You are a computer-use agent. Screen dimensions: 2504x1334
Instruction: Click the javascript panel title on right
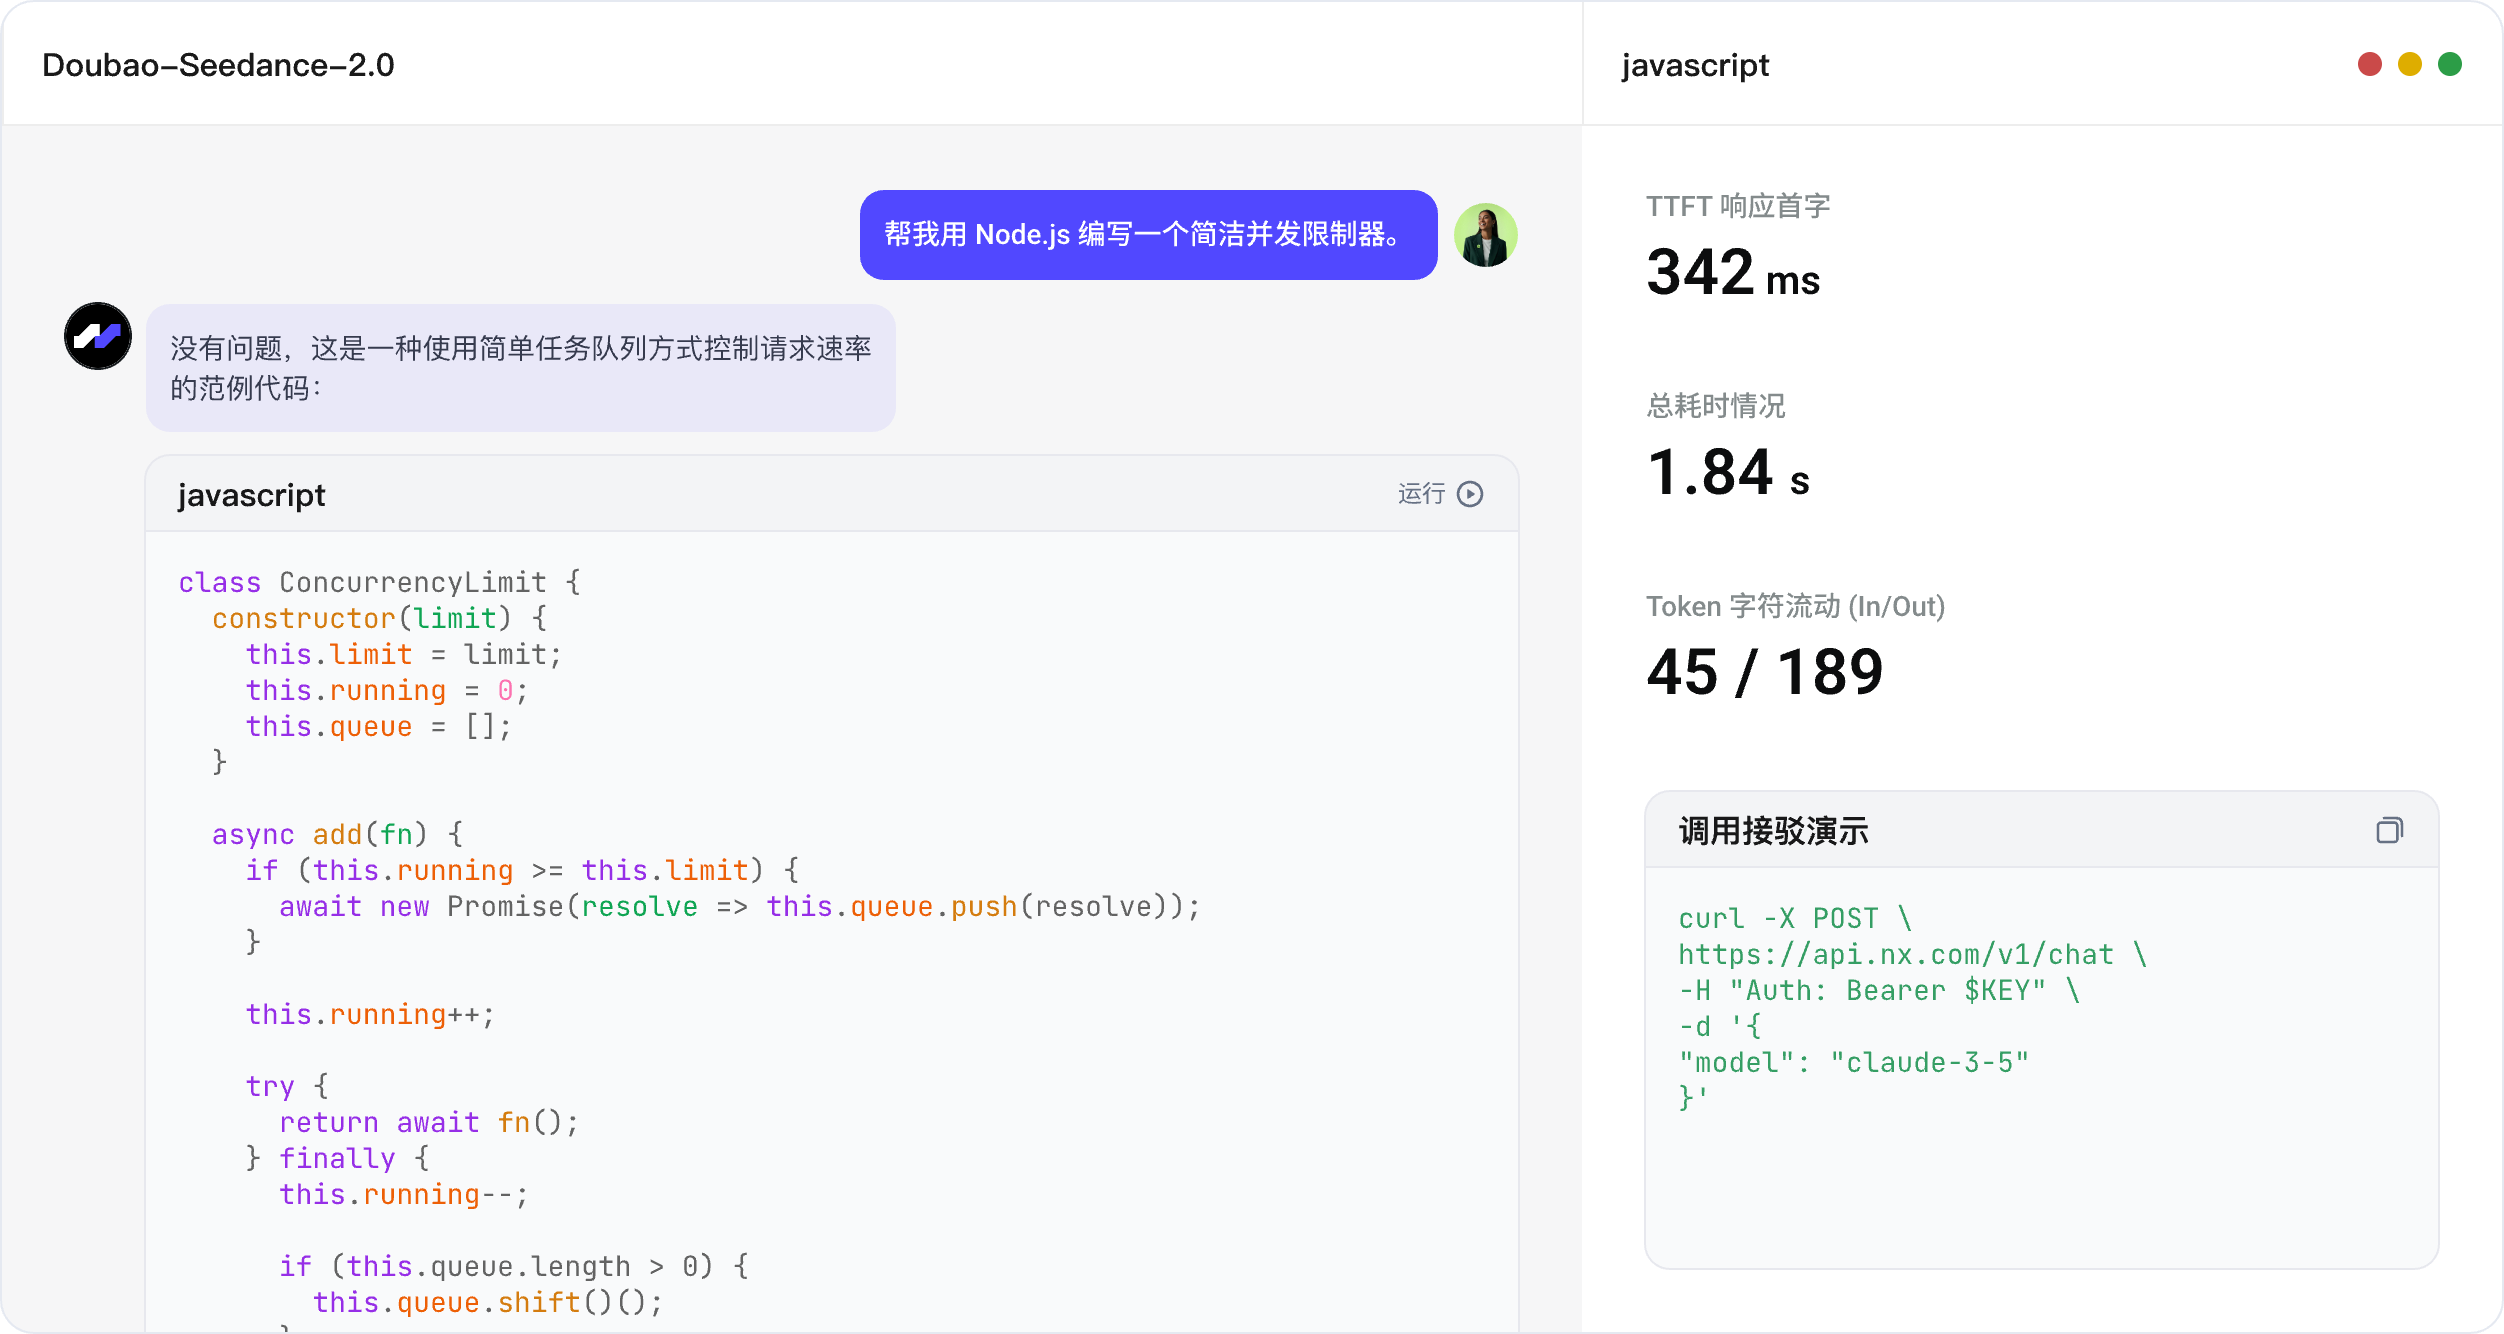click(1695, 65)
